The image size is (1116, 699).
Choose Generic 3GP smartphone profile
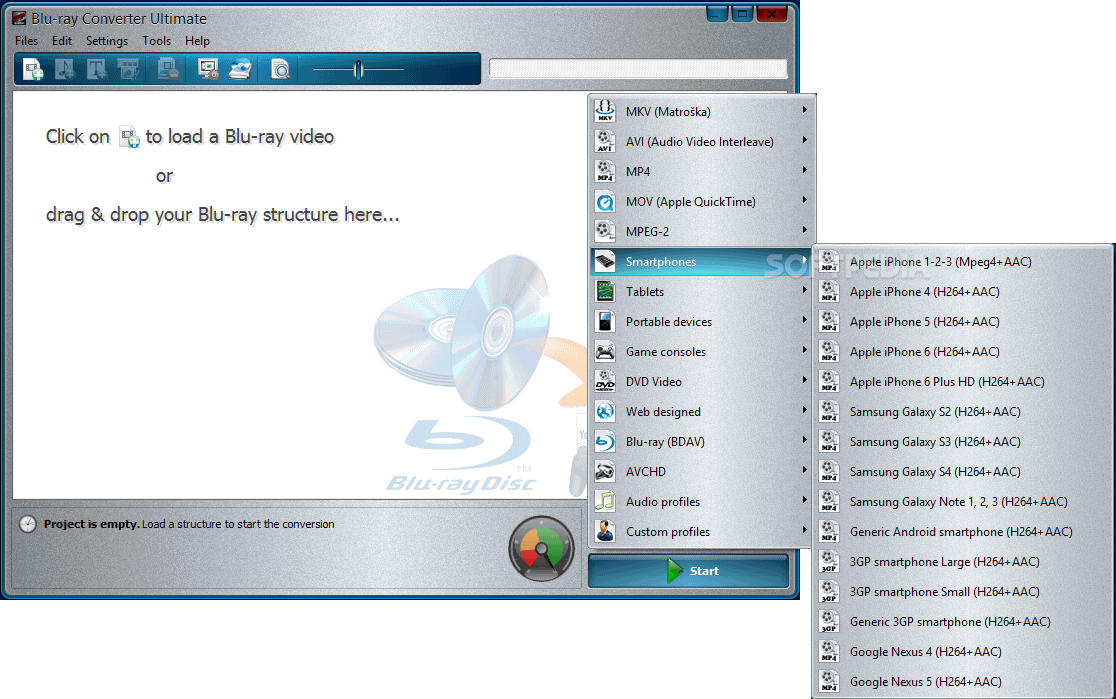coord(962,621)
